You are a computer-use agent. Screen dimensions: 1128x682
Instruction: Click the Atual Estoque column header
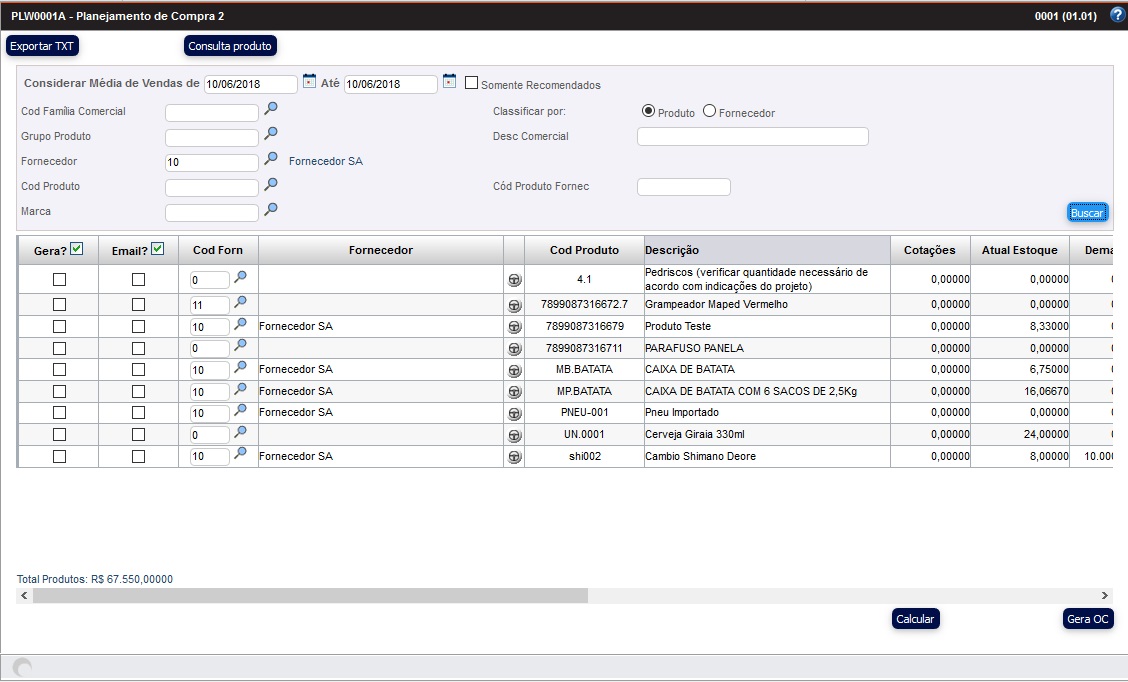click(1019, 250)
